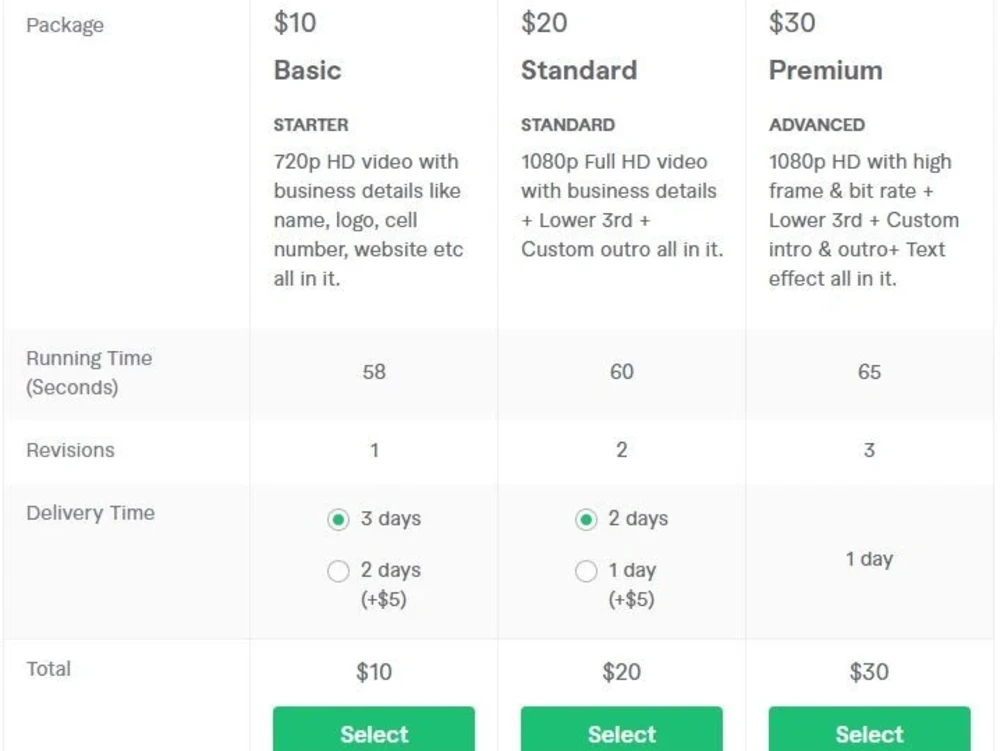Pick 1 day (+$5) delivery for Standard
This screenshot has width=1000, height=751.
[585, 571]
